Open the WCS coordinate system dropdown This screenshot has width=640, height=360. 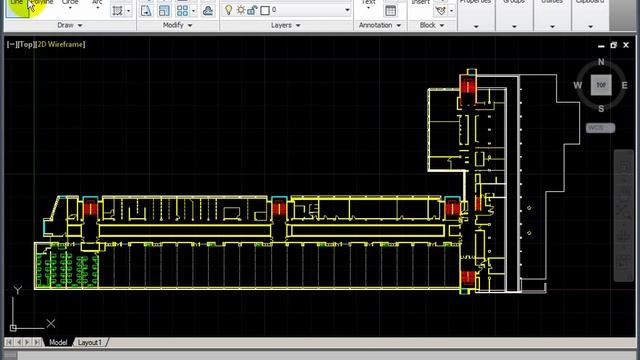pos(600,128)
